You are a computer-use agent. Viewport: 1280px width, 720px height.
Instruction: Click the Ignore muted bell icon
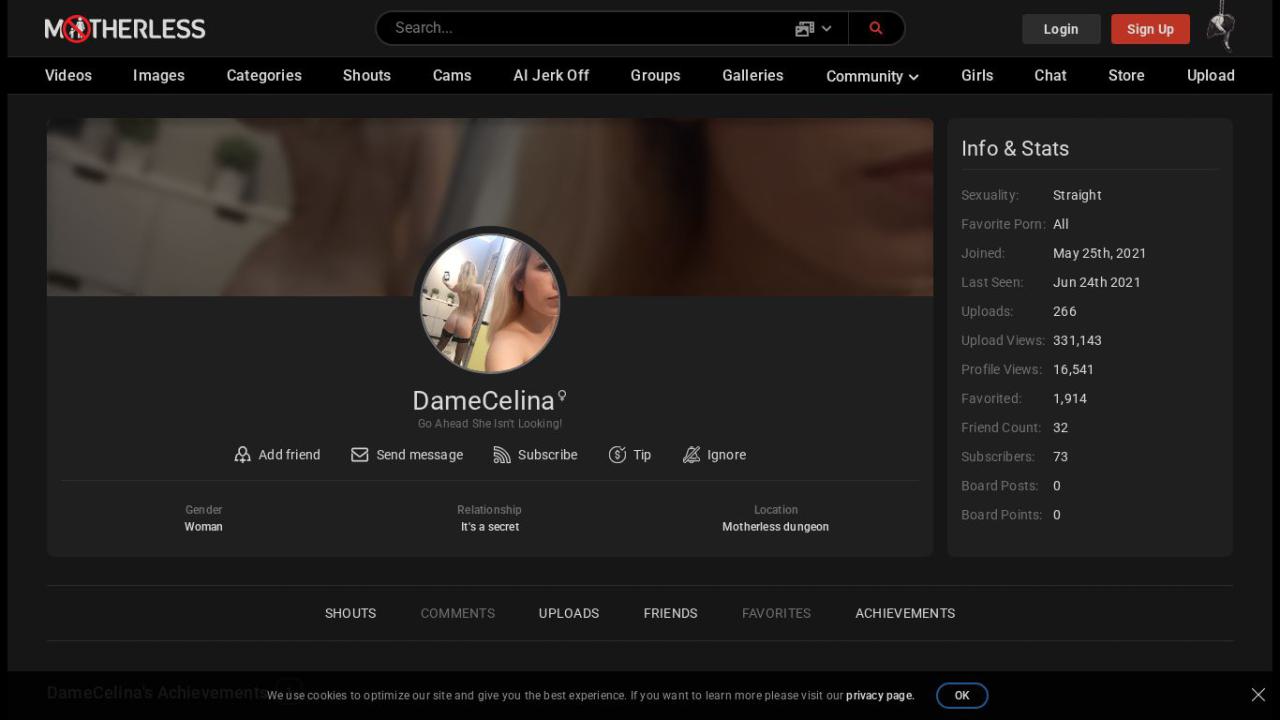point(691,455)
